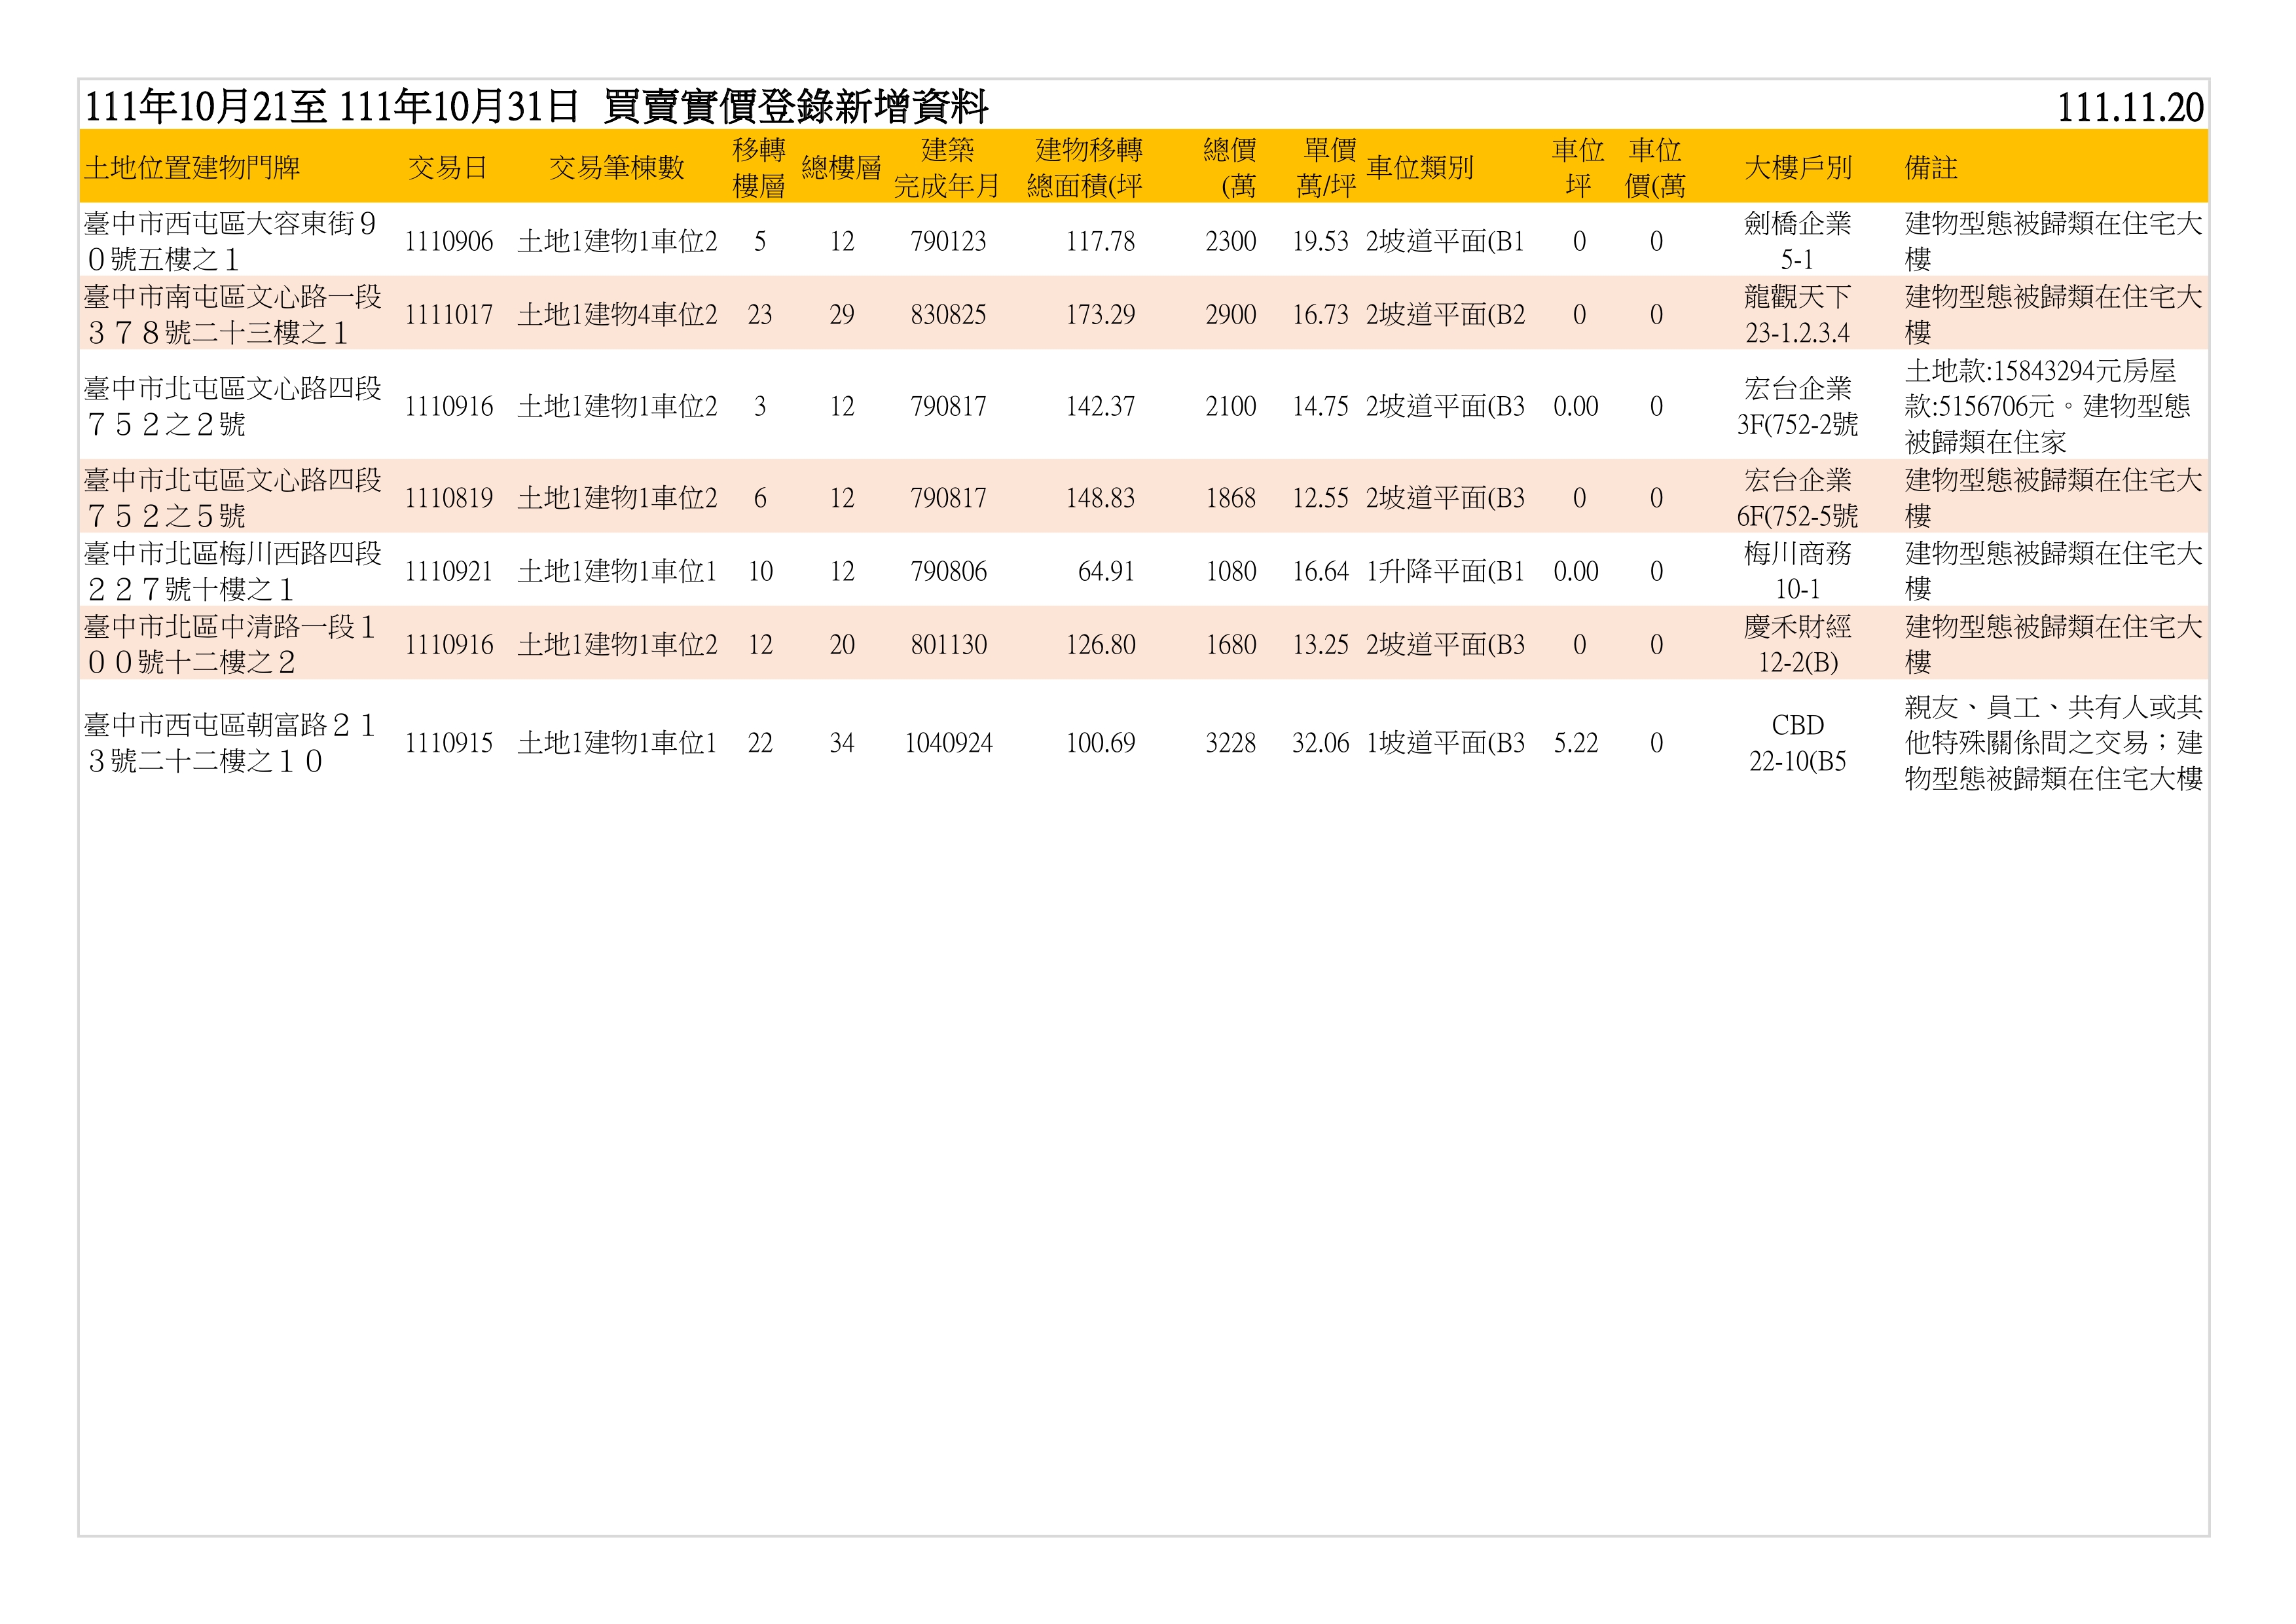Click transaction date 1111017
The image size is (2296, 1624).
click(x=449, y=314)
